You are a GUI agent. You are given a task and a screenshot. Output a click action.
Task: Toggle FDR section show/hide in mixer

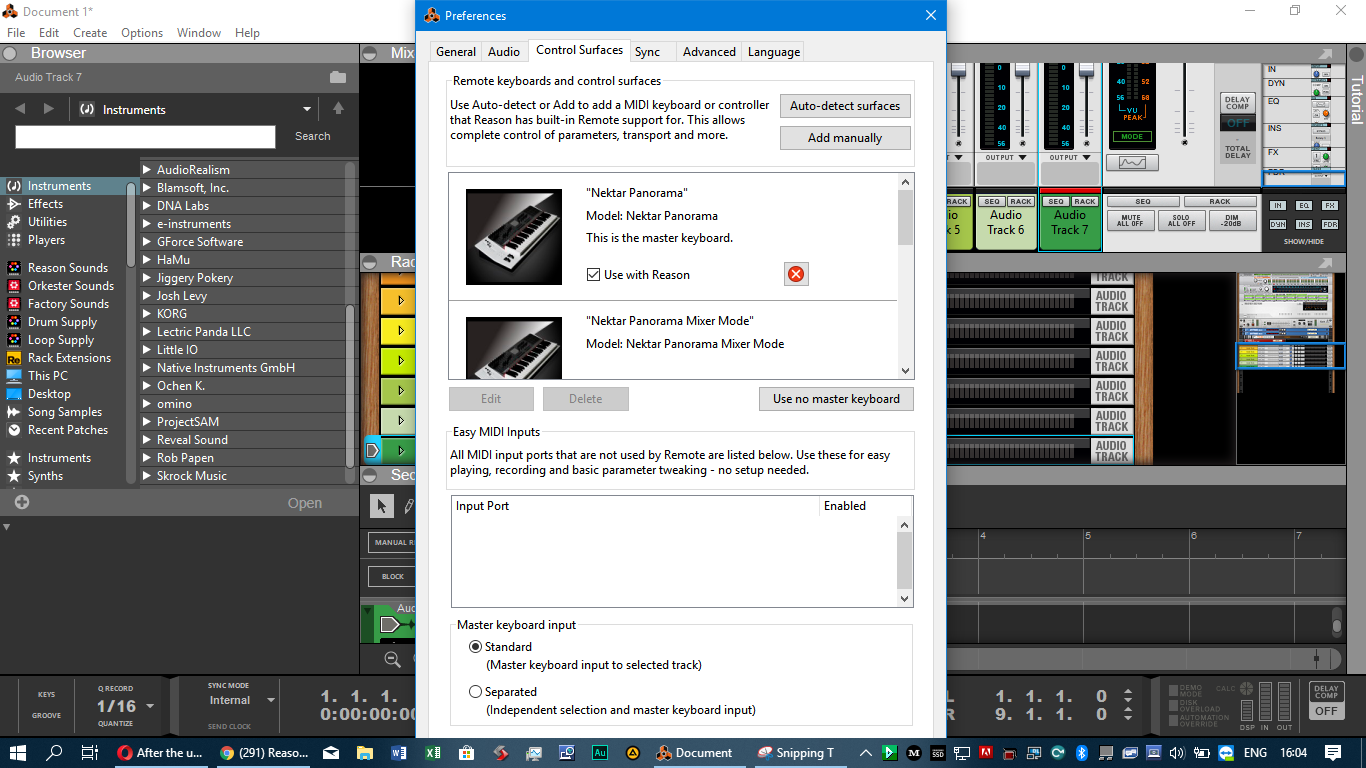[x=1330, y=224]
